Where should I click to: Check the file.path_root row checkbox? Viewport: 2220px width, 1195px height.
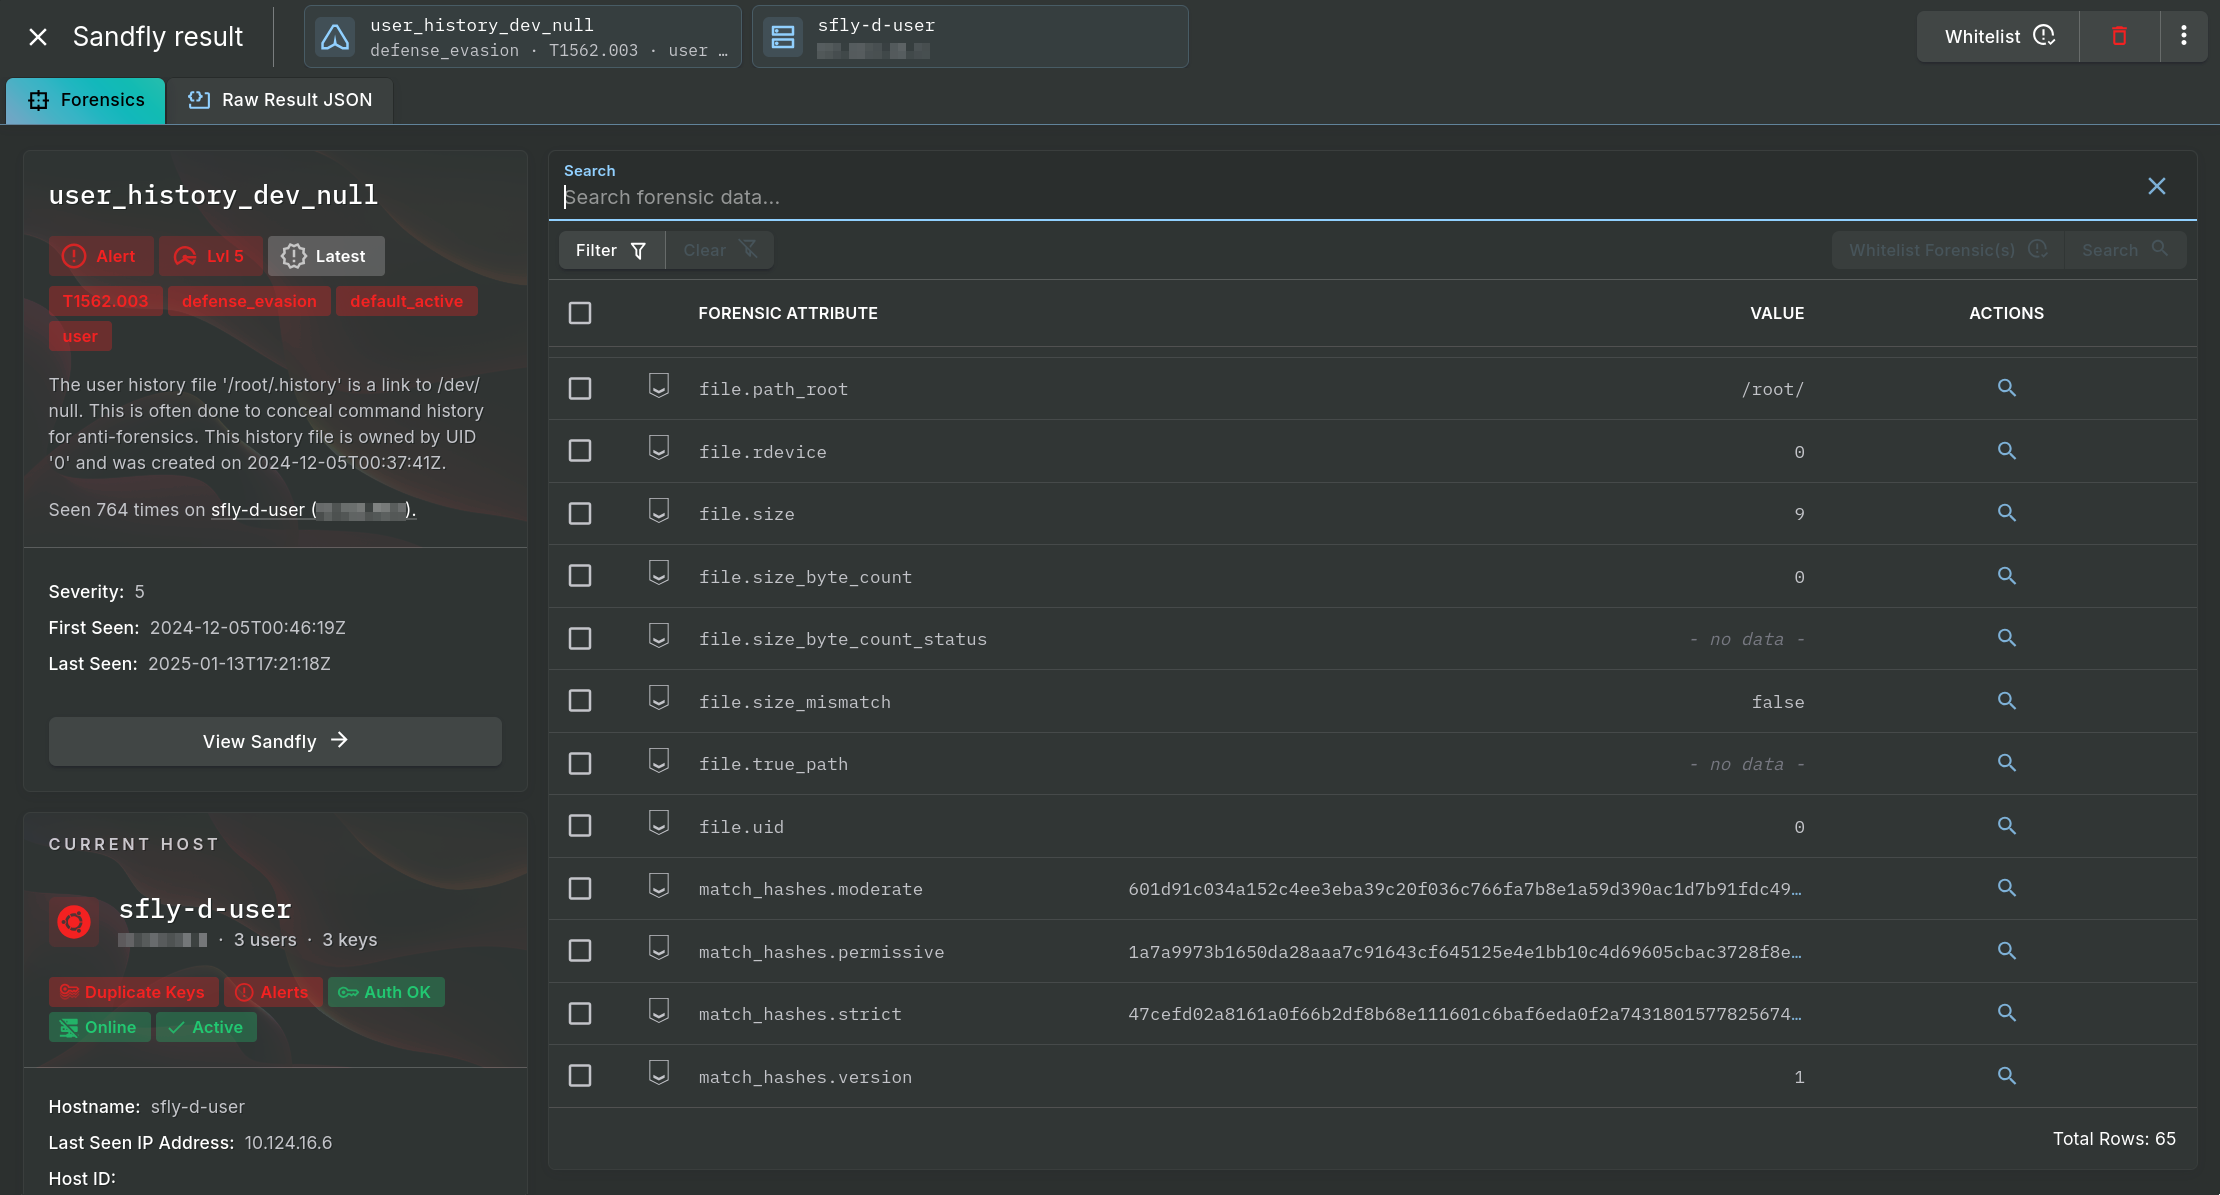tap(580, 388)
